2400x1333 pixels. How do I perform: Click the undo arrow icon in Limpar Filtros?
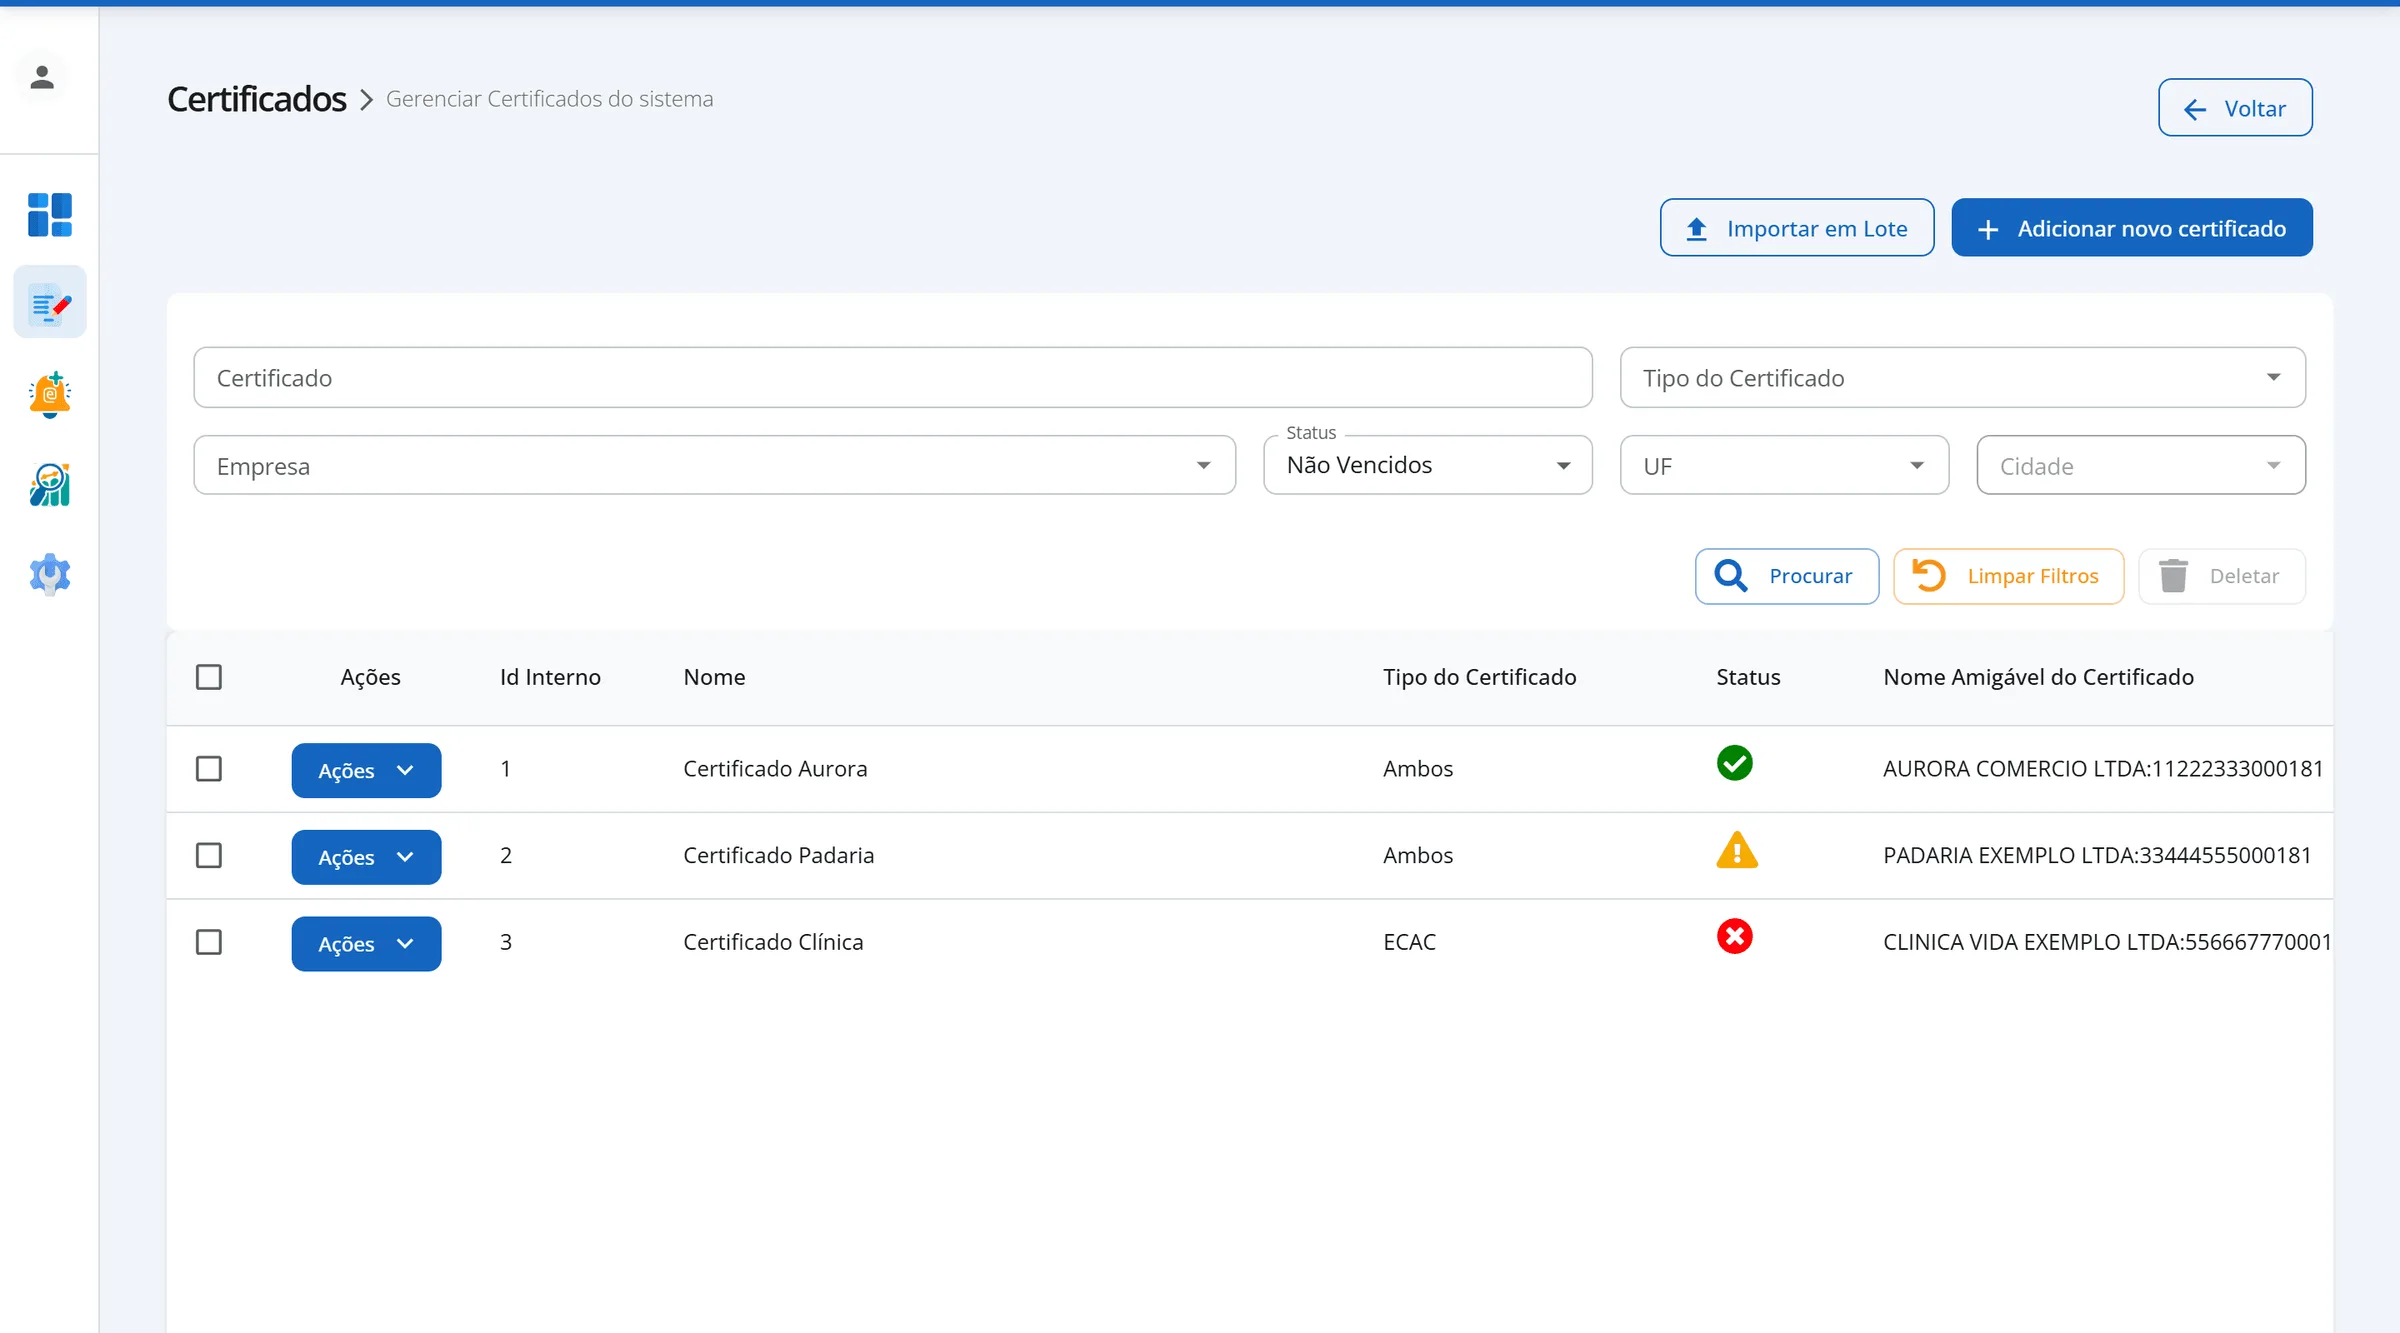[x=1929, y=575]
